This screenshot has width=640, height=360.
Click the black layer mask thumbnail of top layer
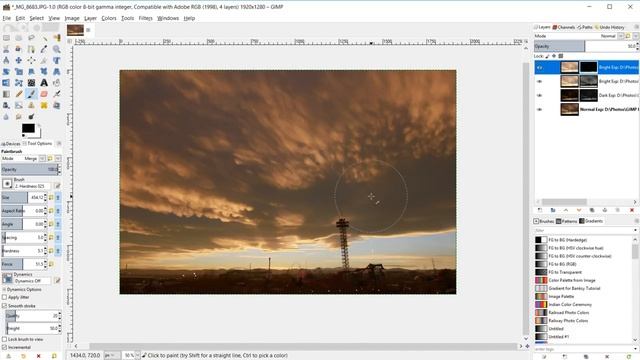[x=588, y=67]
